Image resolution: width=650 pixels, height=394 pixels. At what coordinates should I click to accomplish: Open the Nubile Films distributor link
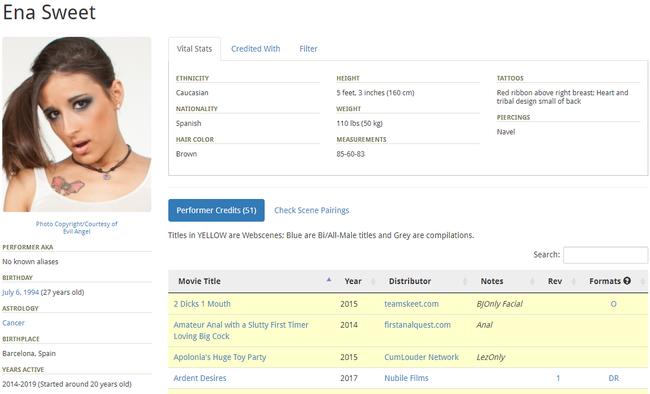(x=406, y=378)
